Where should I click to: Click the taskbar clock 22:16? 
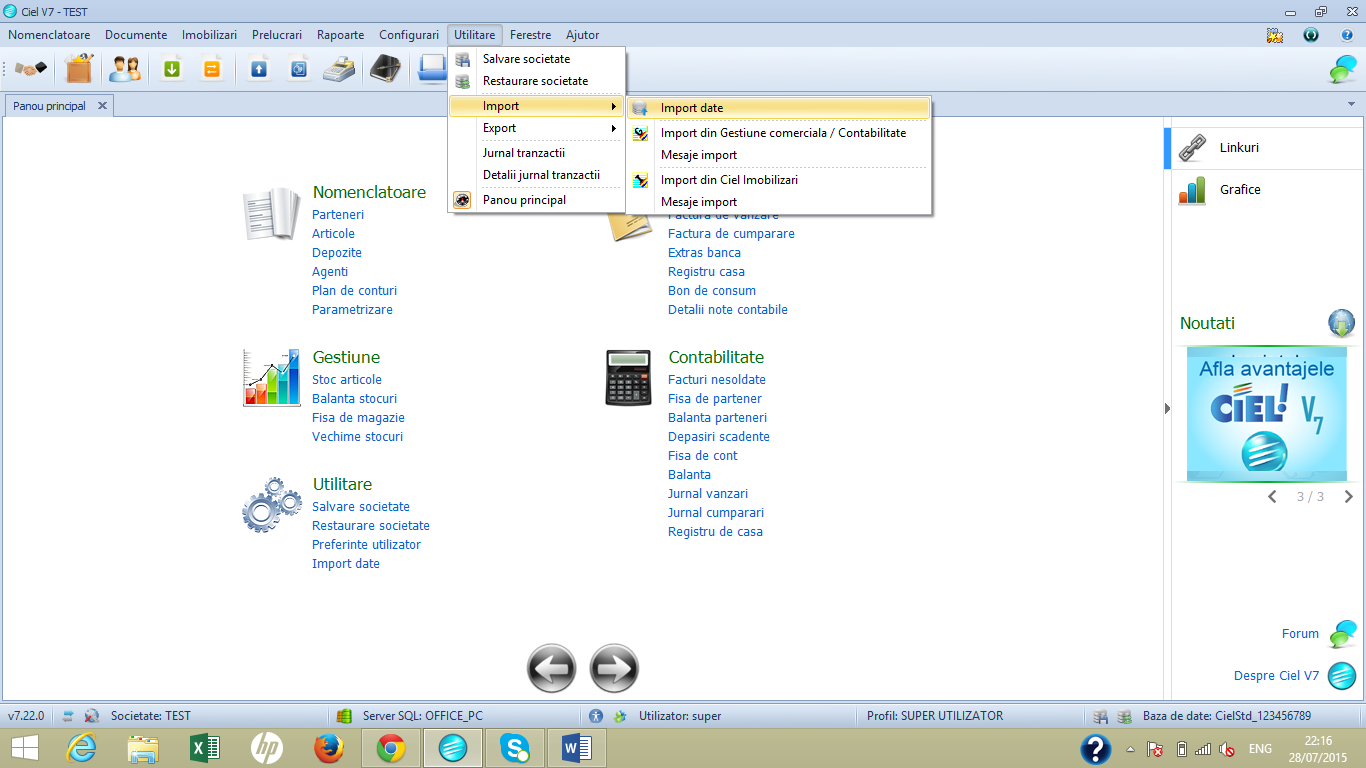click(x=1318, y=741)
